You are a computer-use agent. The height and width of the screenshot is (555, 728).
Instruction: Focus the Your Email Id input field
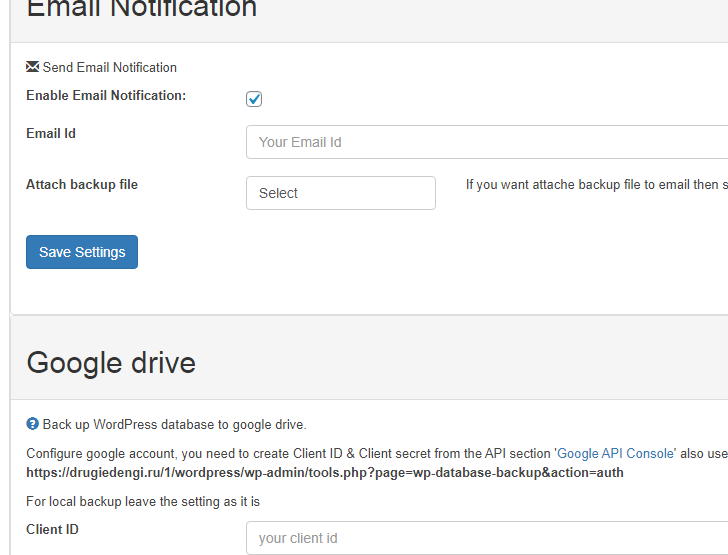point(487,142)
